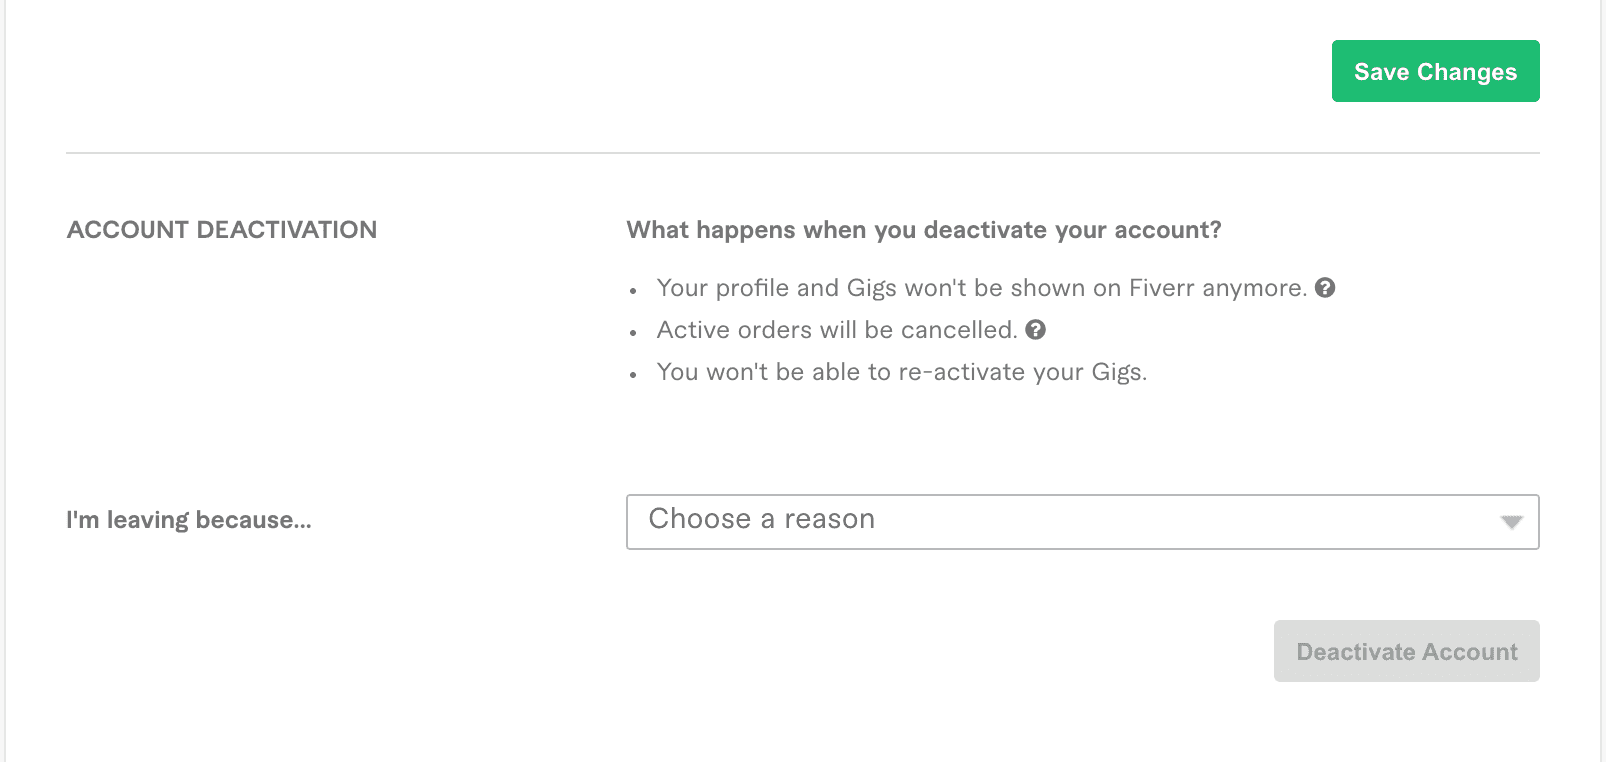Click bullet point before Active orders line
The width and height of the screenshot is (1606, 762).
point(633,333)
